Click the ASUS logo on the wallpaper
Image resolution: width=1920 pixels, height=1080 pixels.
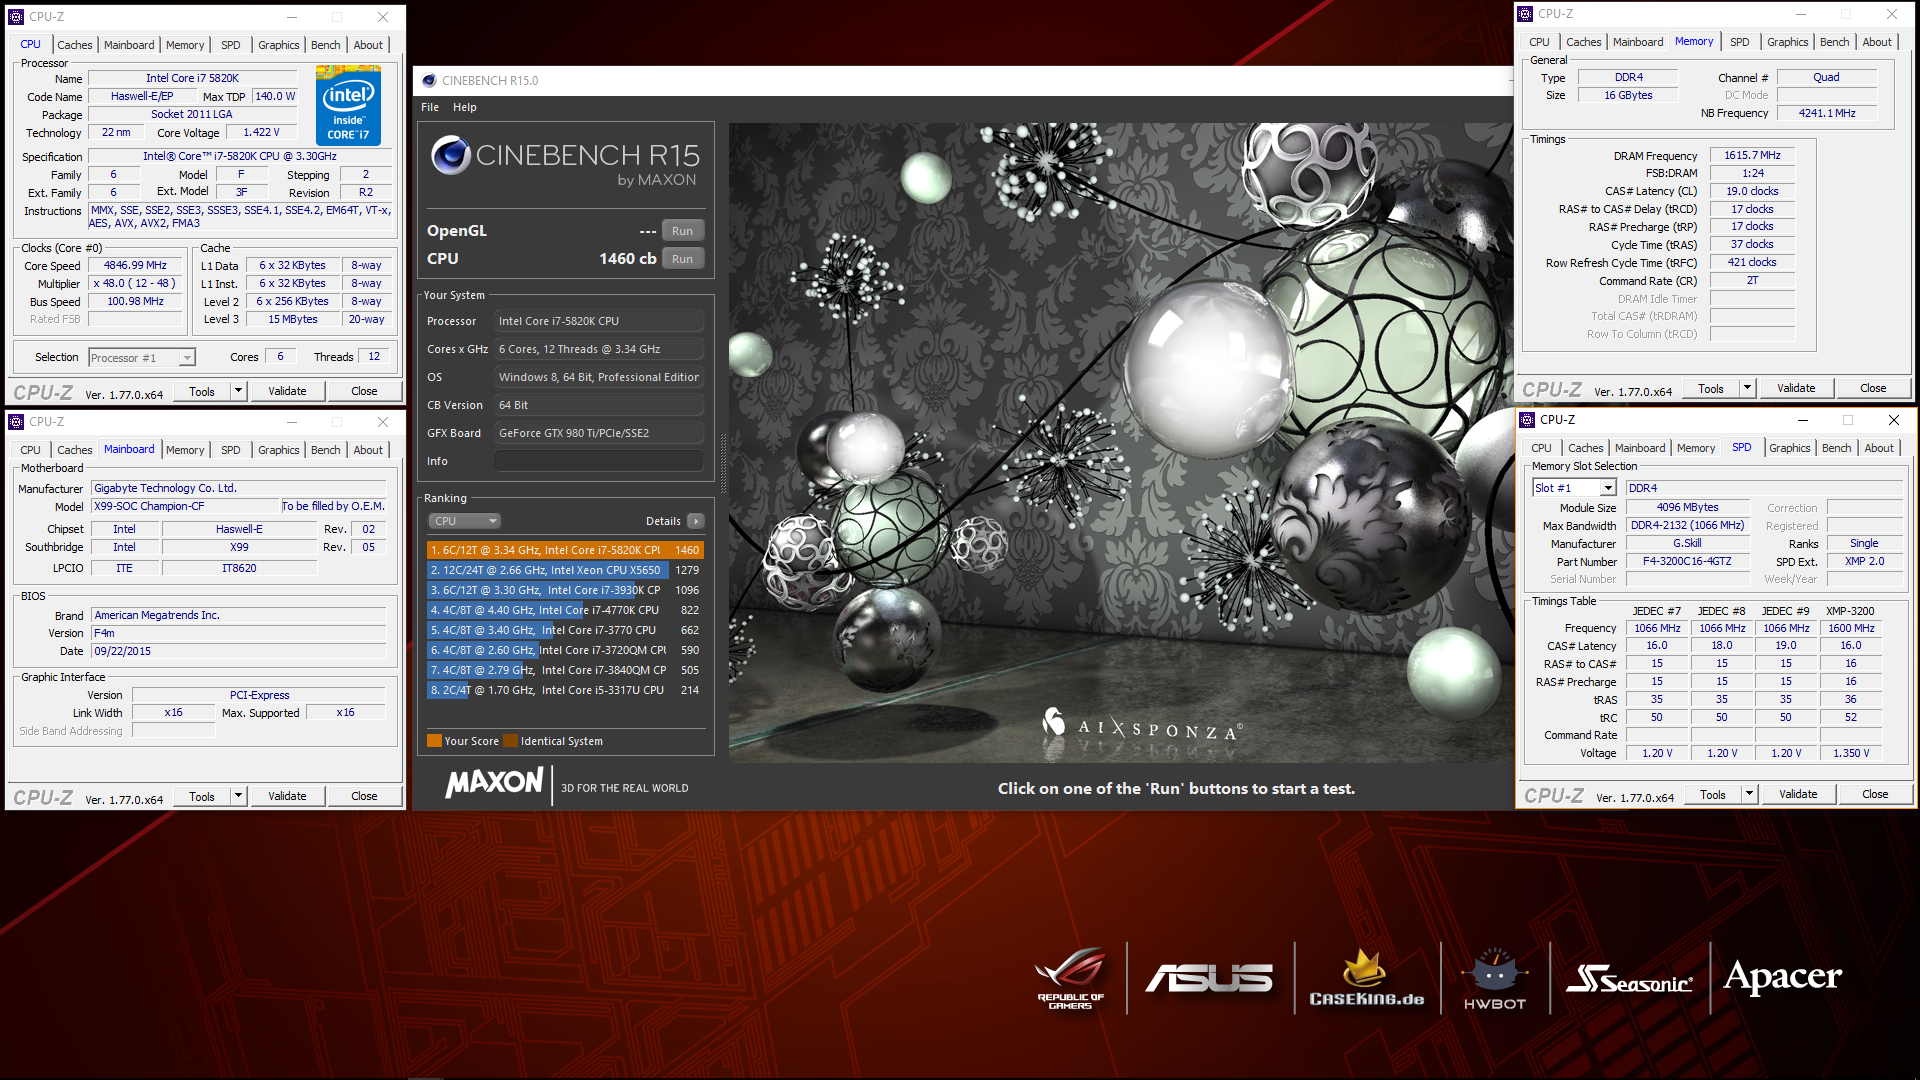coord(1210,978)
